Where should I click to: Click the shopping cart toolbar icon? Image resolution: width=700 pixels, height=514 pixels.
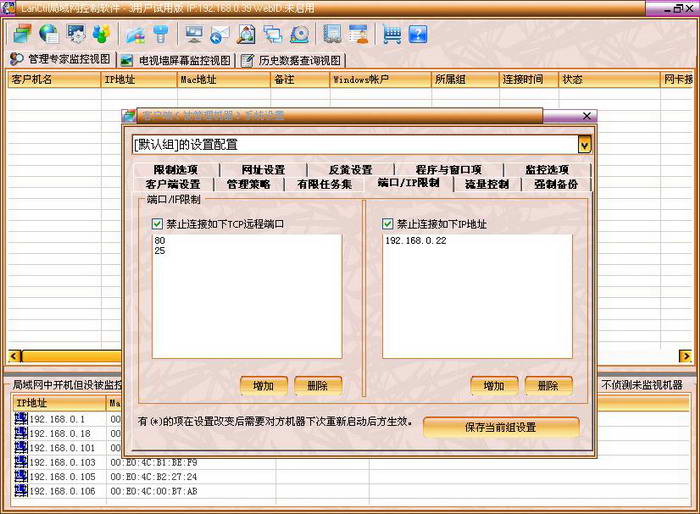point(392,34)
